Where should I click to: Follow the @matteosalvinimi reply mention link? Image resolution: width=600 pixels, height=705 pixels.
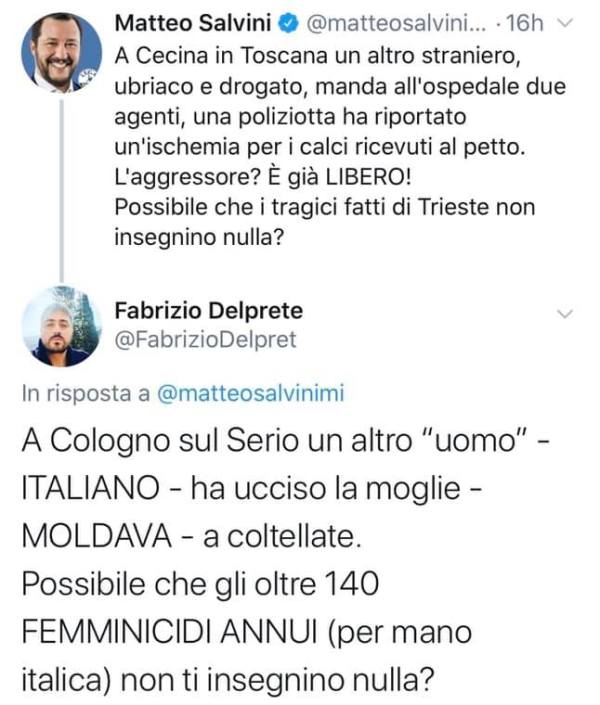point(251,393)
